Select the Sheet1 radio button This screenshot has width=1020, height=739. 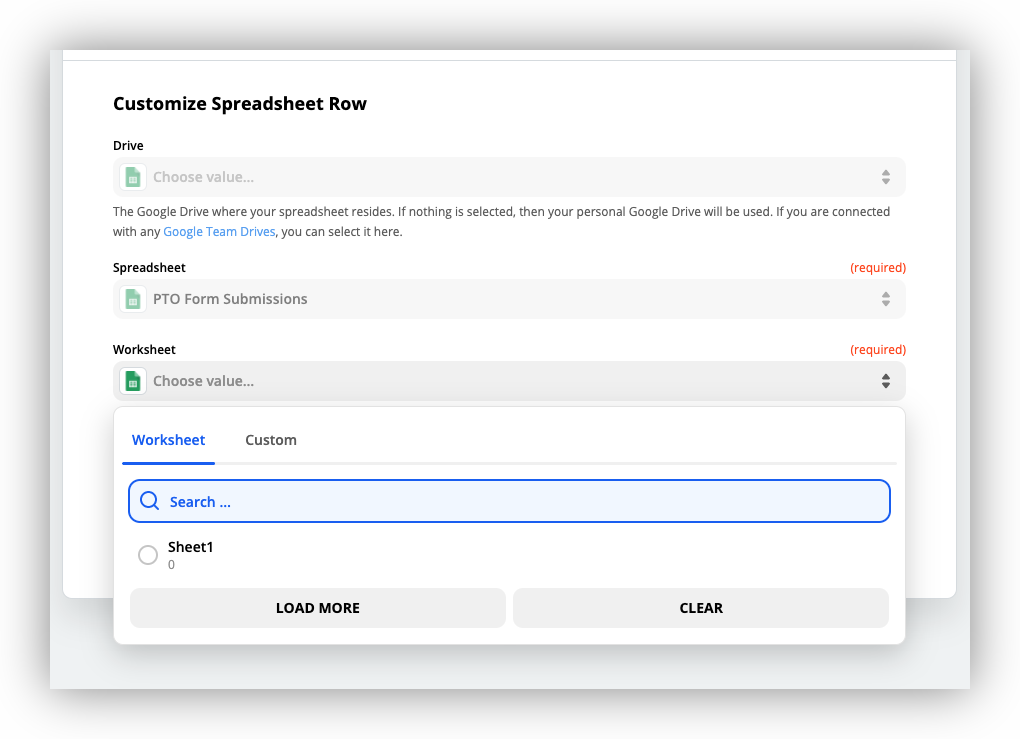148,555
